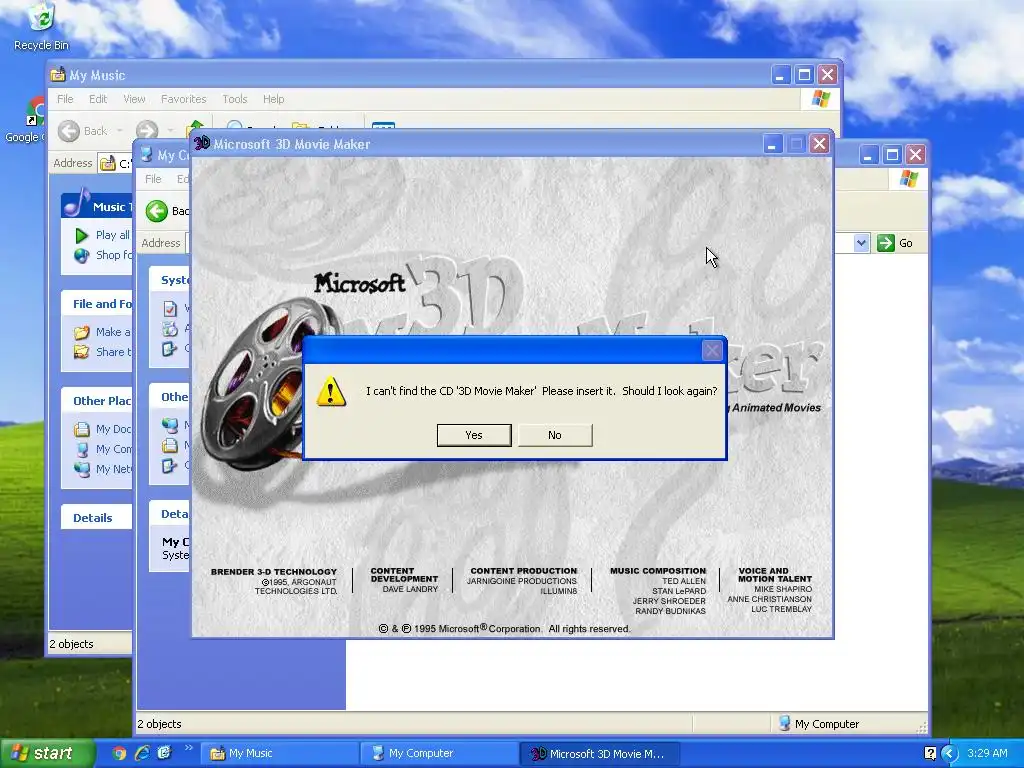Click No in the CD prompt dialog
Image resolution: width=1024 pixels, height=768 pixels.
pos(554,435)
